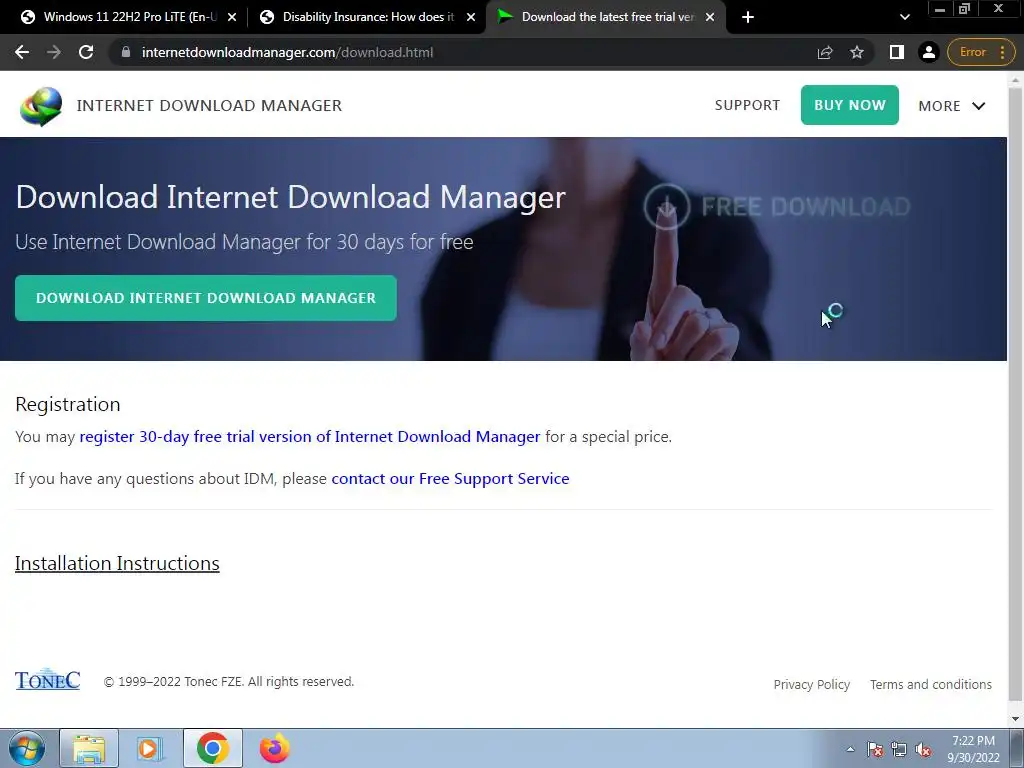Image resolution: width=1024 pixels, height=768 pixels.
Task: Close the Download latest free trial tab
Action: pyautogui.click(x=710, y=17)
